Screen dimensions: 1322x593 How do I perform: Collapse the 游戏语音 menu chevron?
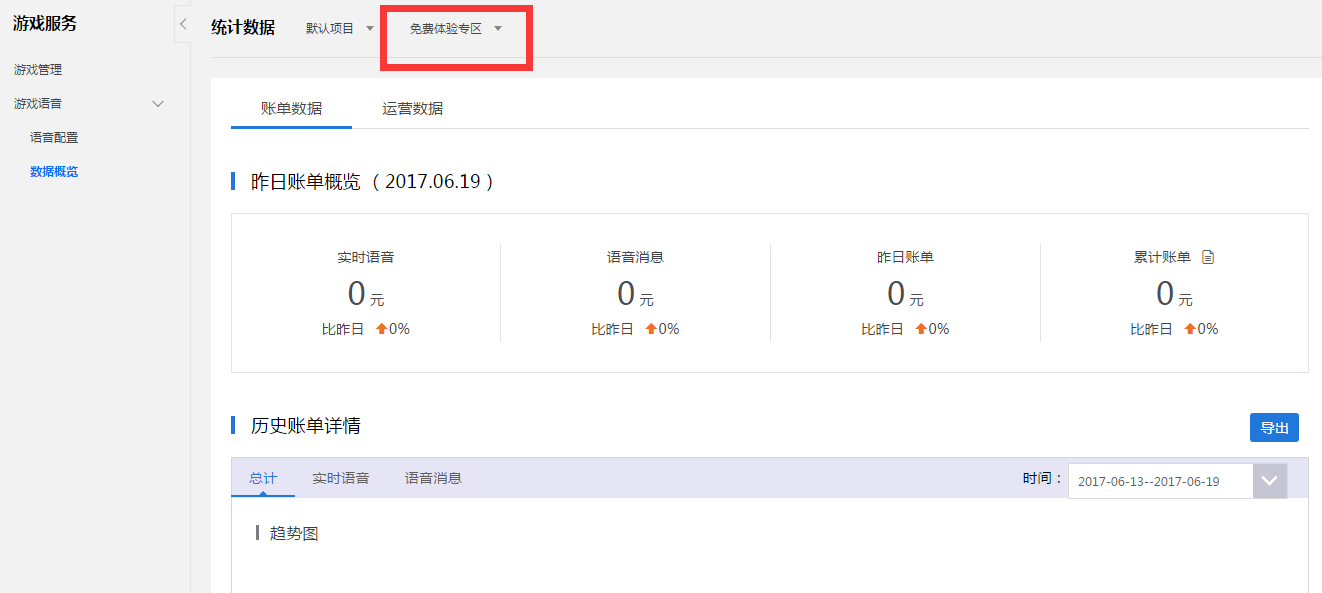[x=157, y=103]
